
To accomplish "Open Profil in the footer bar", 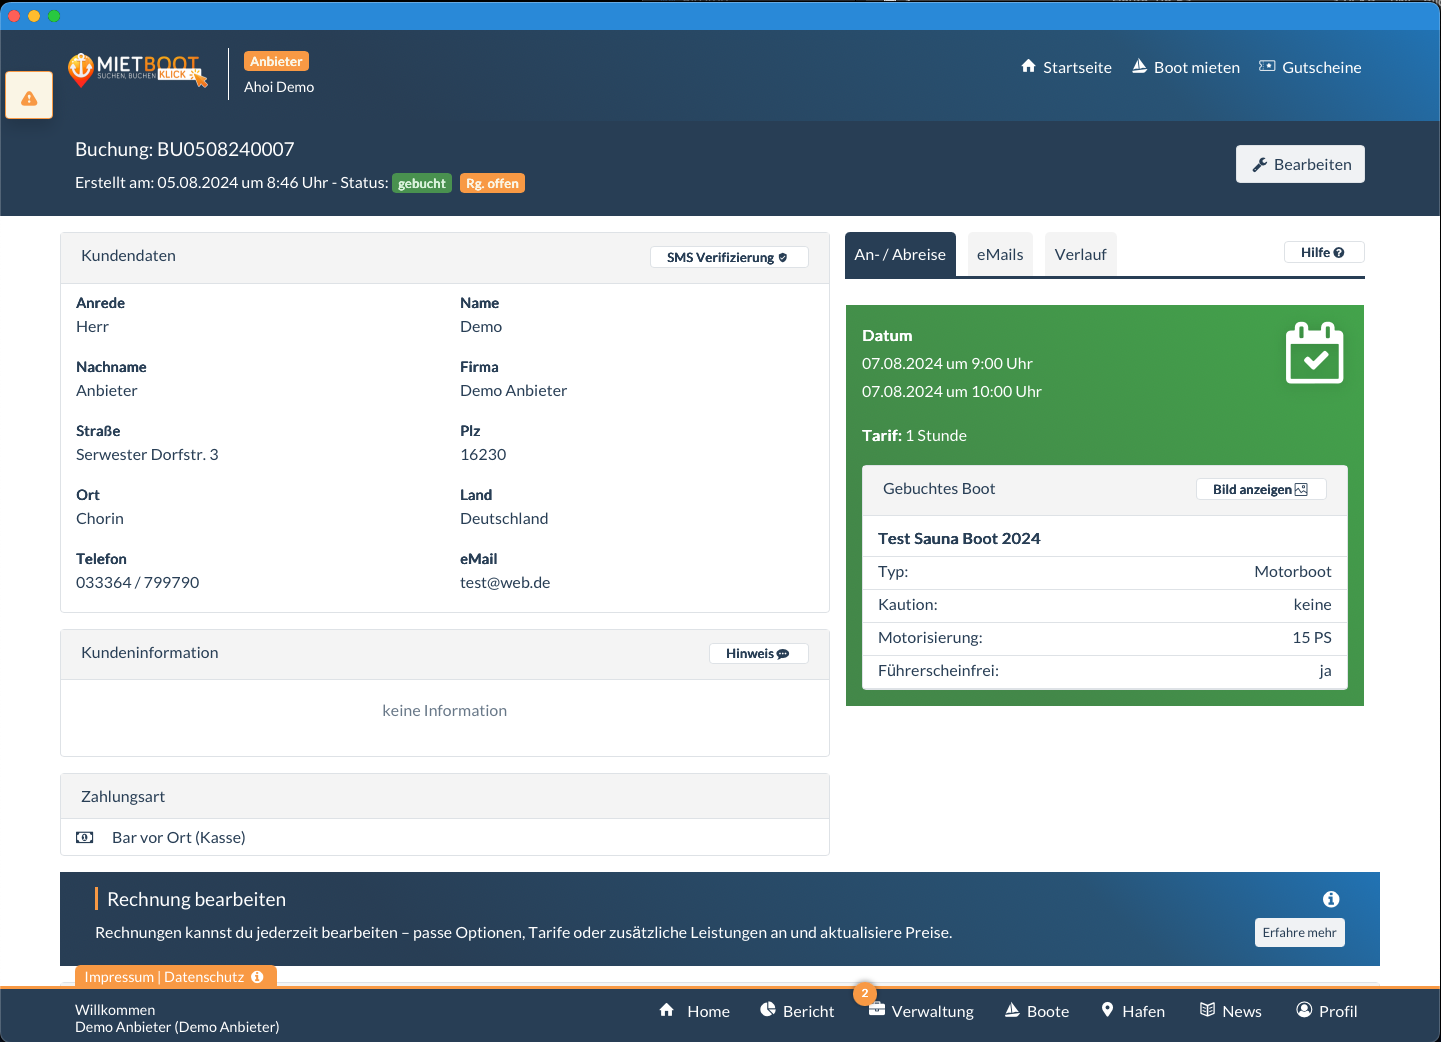I will [x=1326, y=1011].
